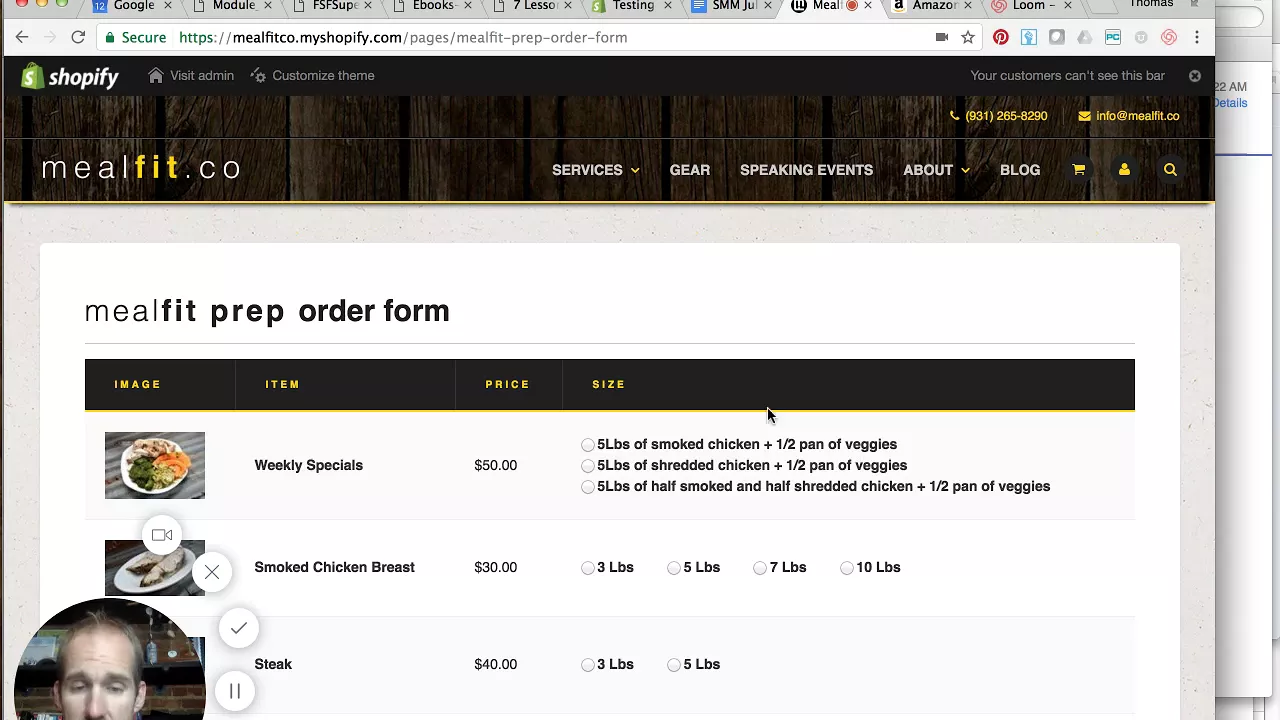Select 7 Lbs for Smoked Chicken Breast
Image resolution: width=1280 pixels, height=720 pixels.
[760, 568]
